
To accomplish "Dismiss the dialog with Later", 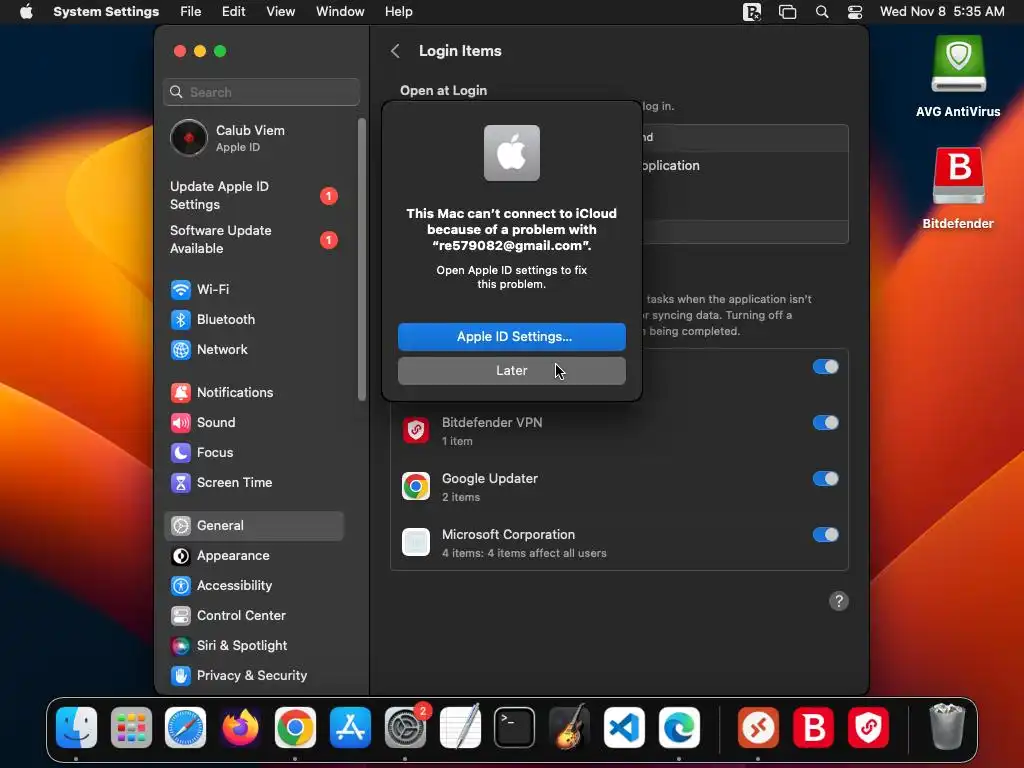I will tap(512, 370).
